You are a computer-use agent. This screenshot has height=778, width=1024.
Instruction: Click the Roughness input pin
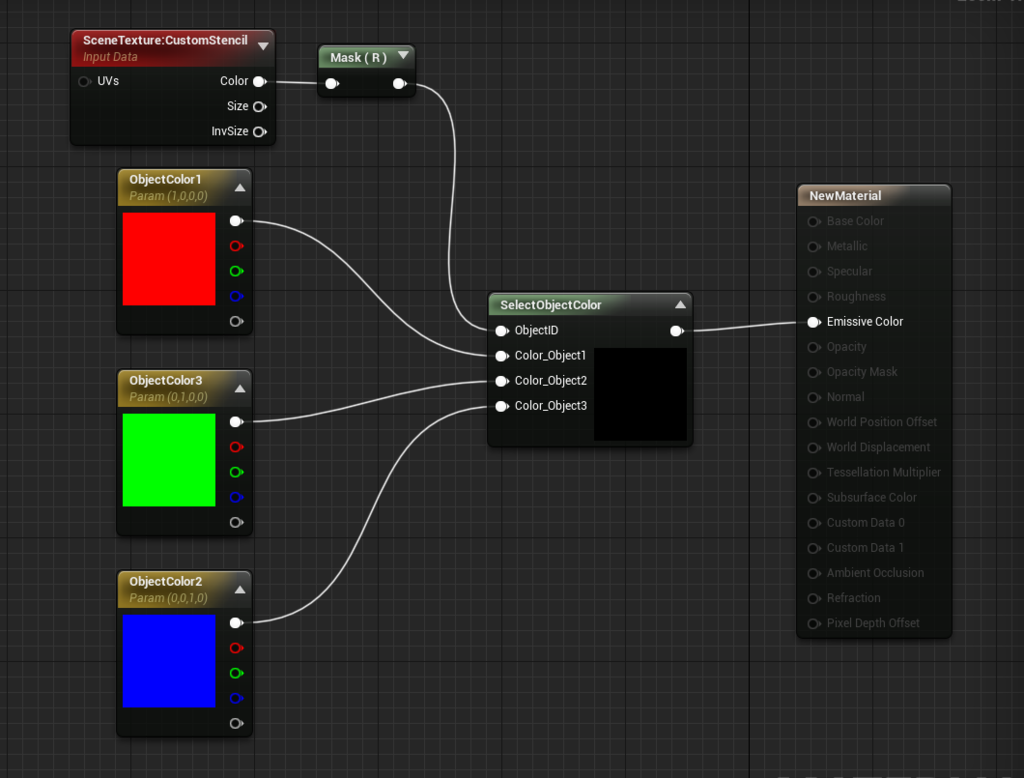pos(814,297)
